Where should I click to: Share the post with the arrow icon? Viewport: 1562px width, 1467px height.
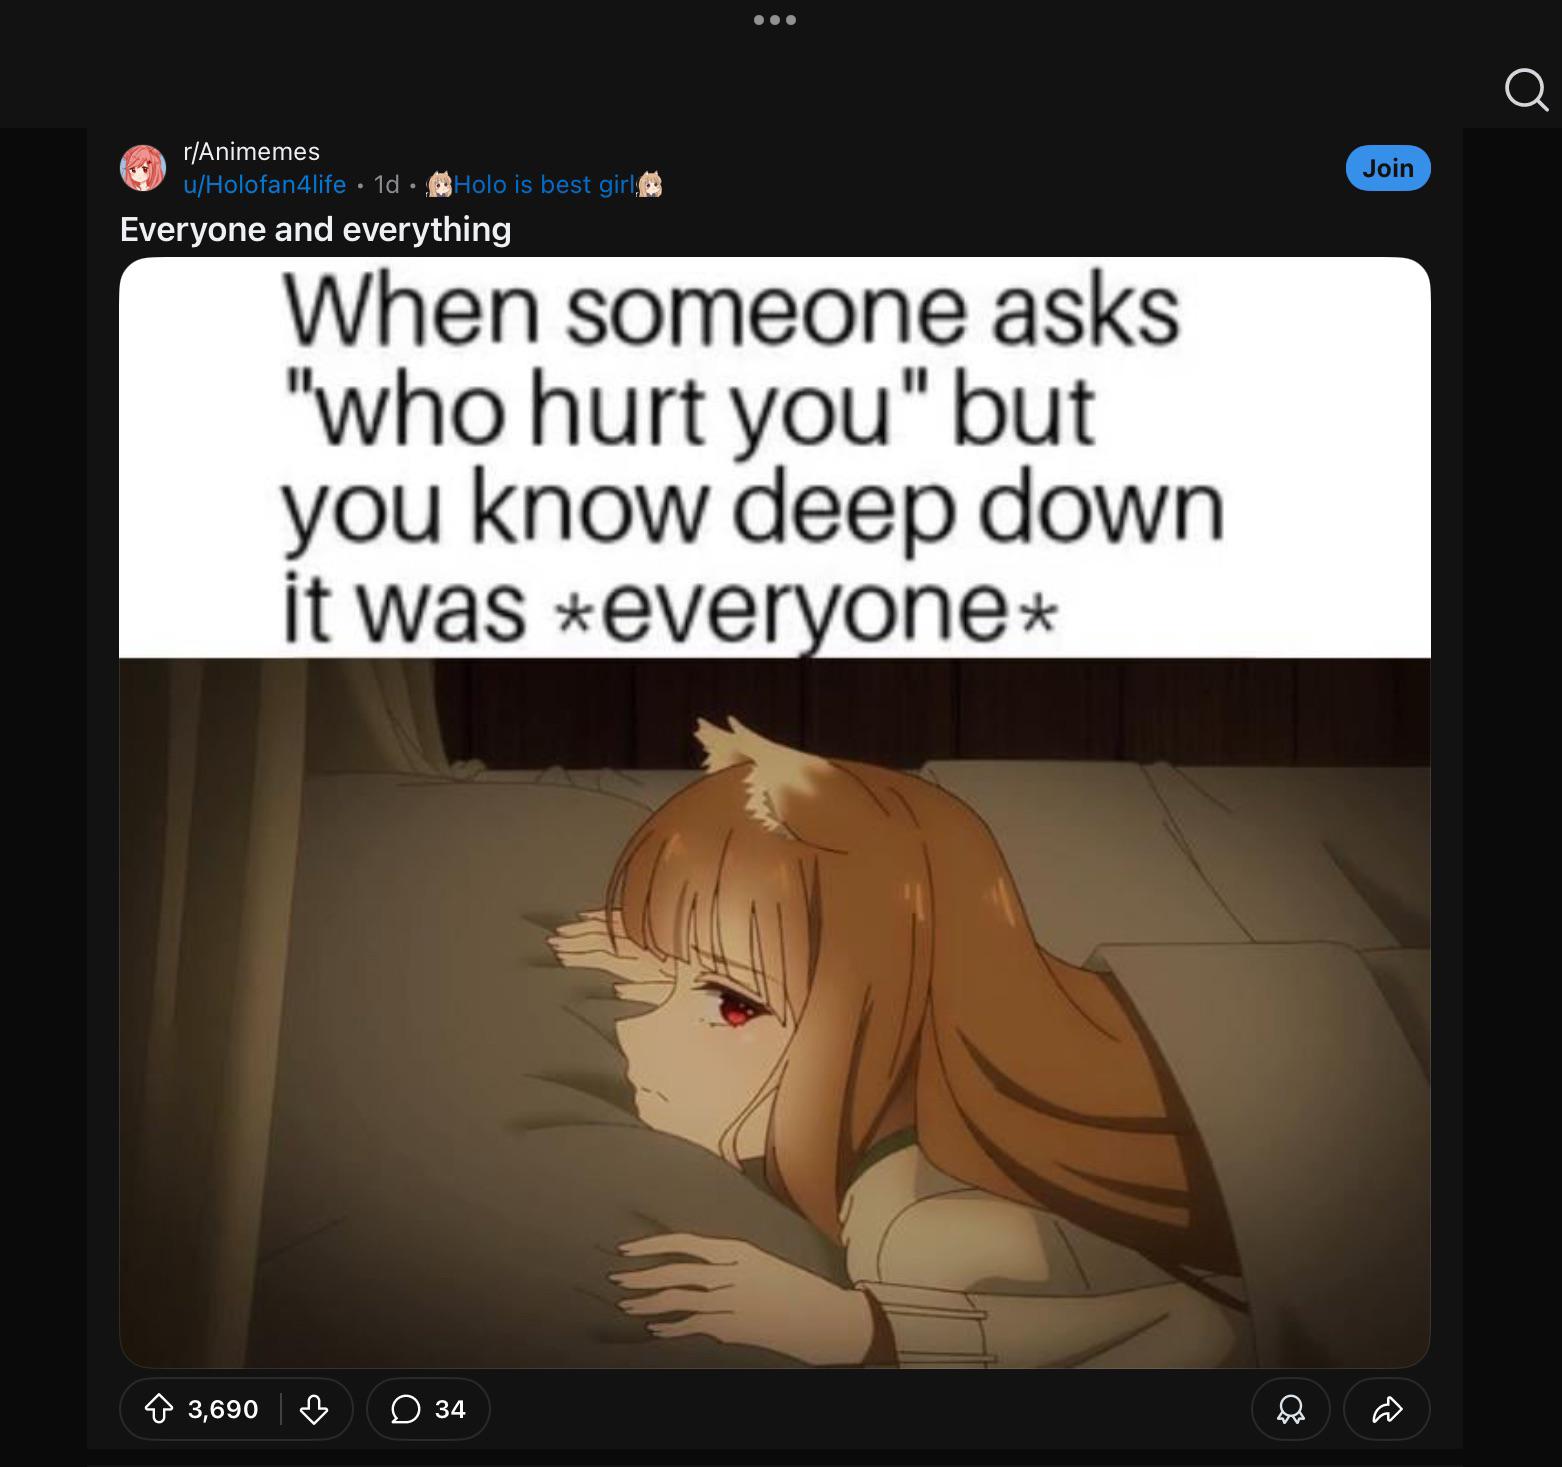1387,1409
